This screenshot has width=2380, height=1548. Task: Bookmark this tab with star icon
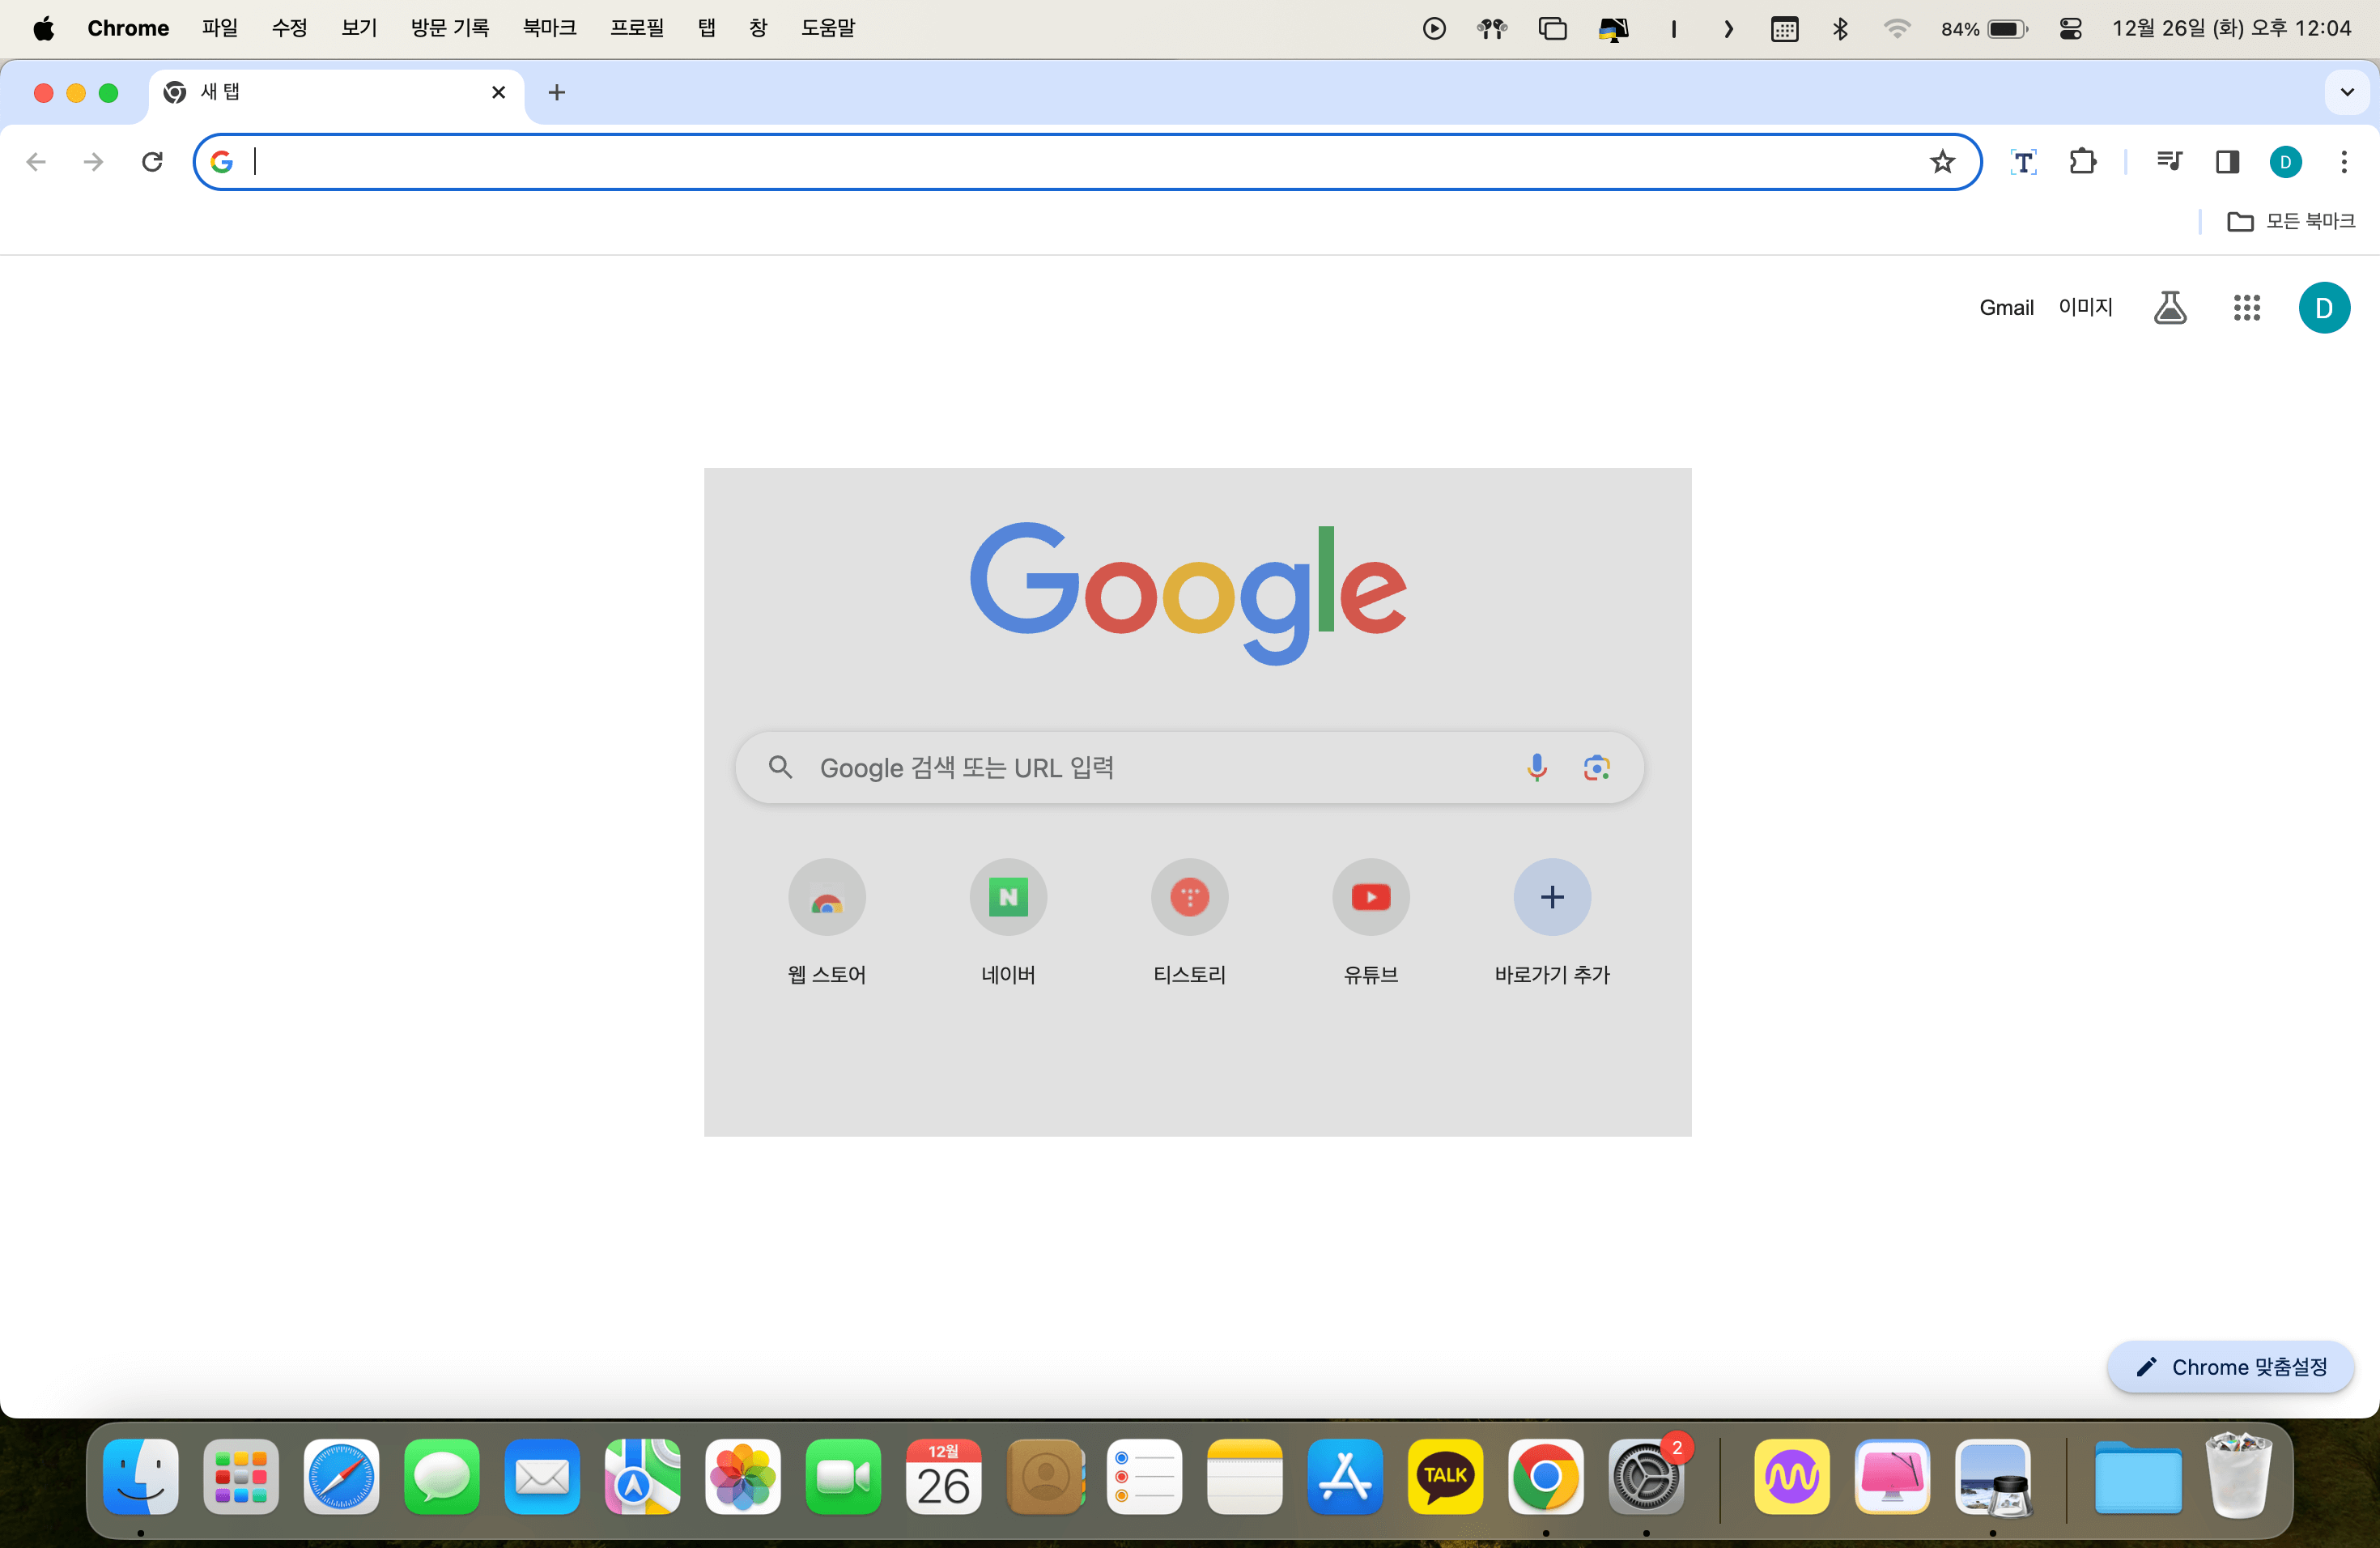pyautogui.click(x=1941, y=161)
